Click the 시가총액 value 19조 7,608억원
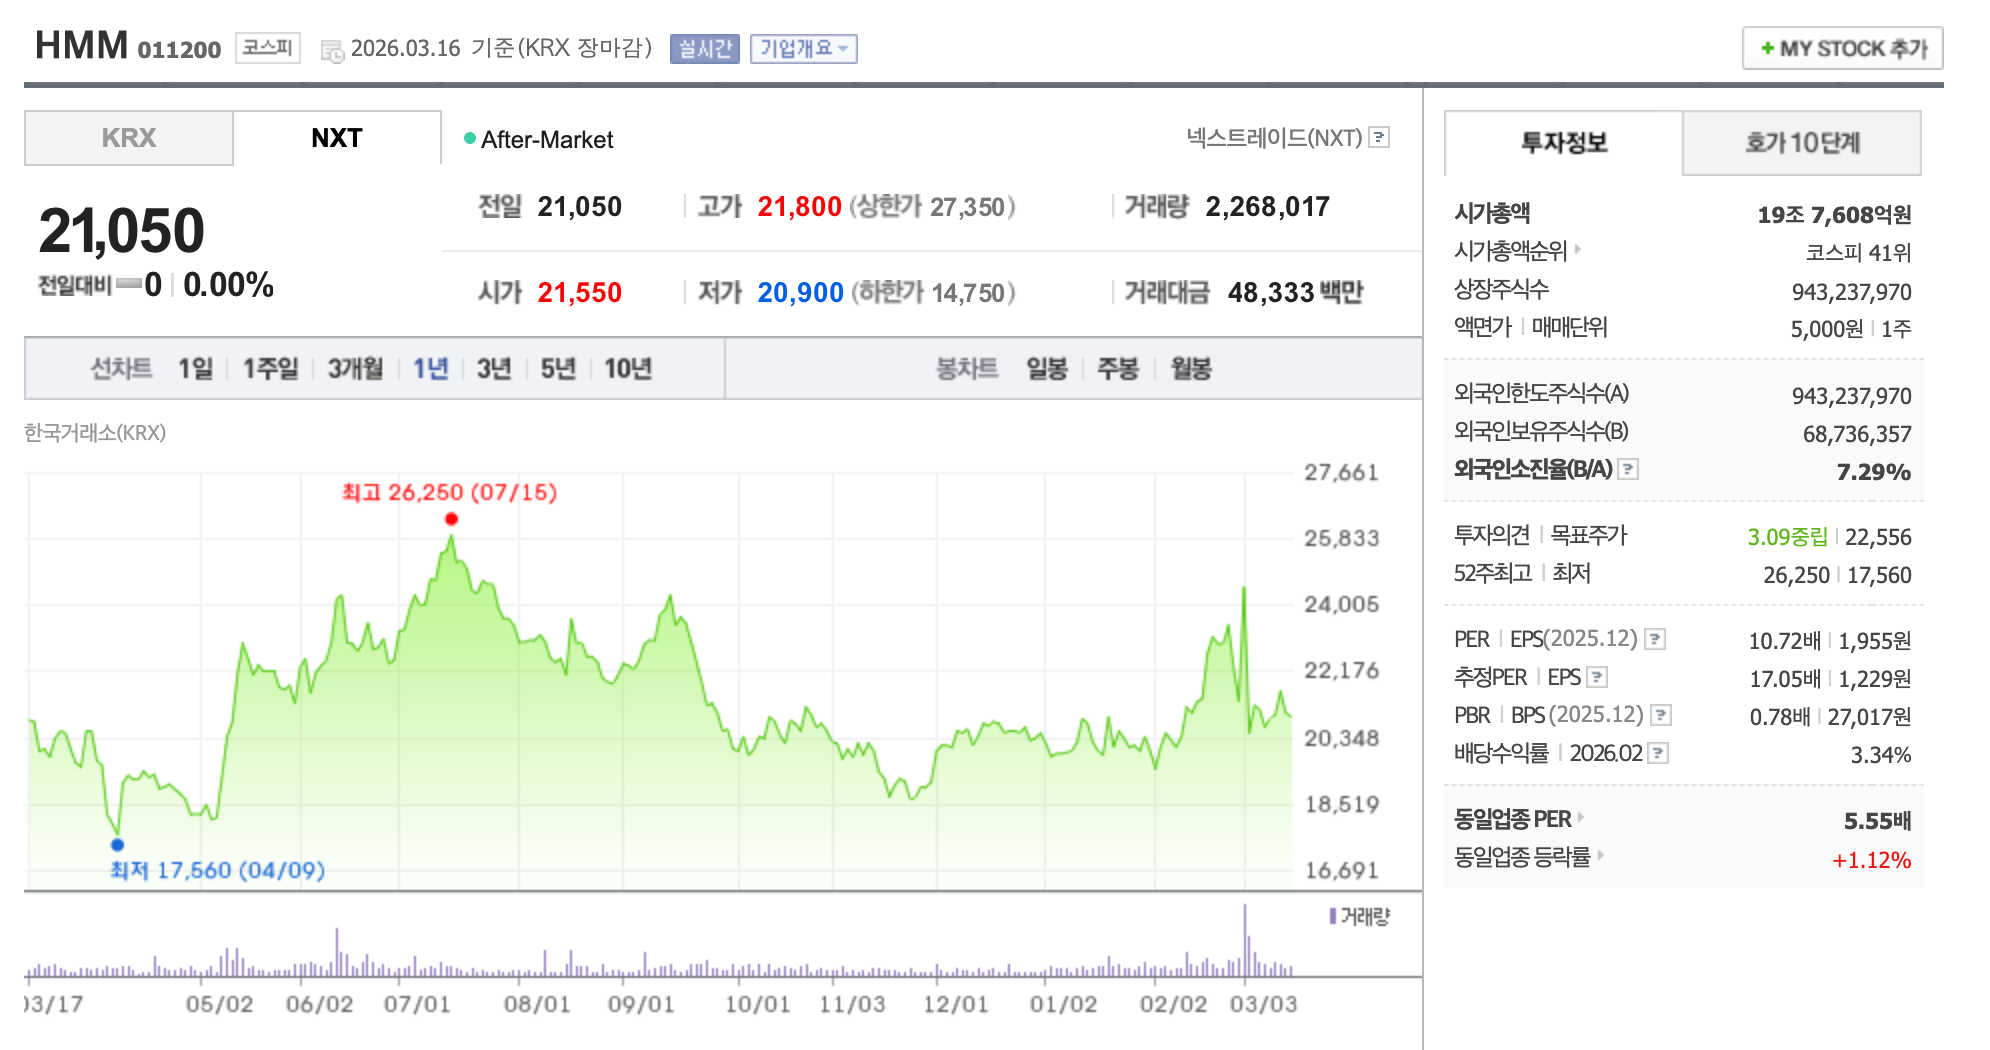The width and height of the screenshot is (1990, 1050). (x=1834, y=215)
